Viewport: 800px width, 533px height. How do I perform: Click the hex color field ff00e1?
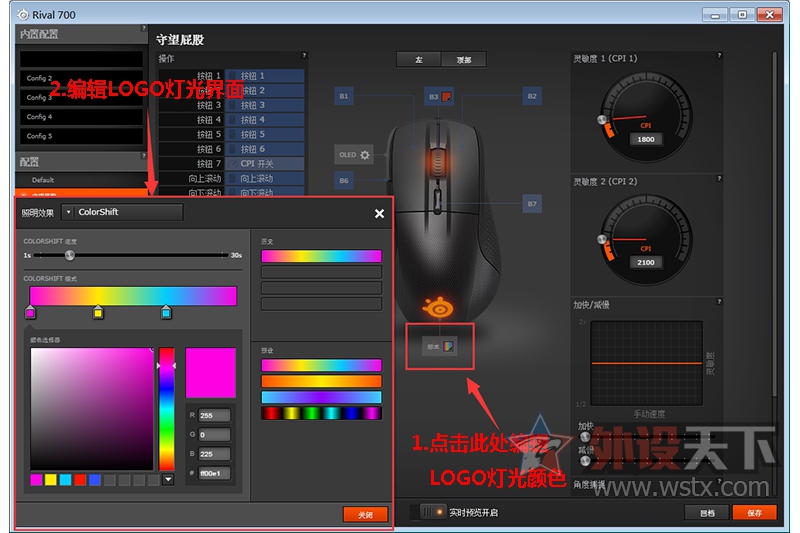point(214,473)
